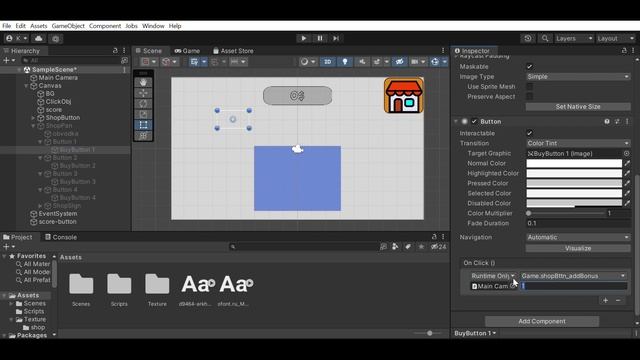Select Main Camera in Hierarchy

(x=58, y=78)
